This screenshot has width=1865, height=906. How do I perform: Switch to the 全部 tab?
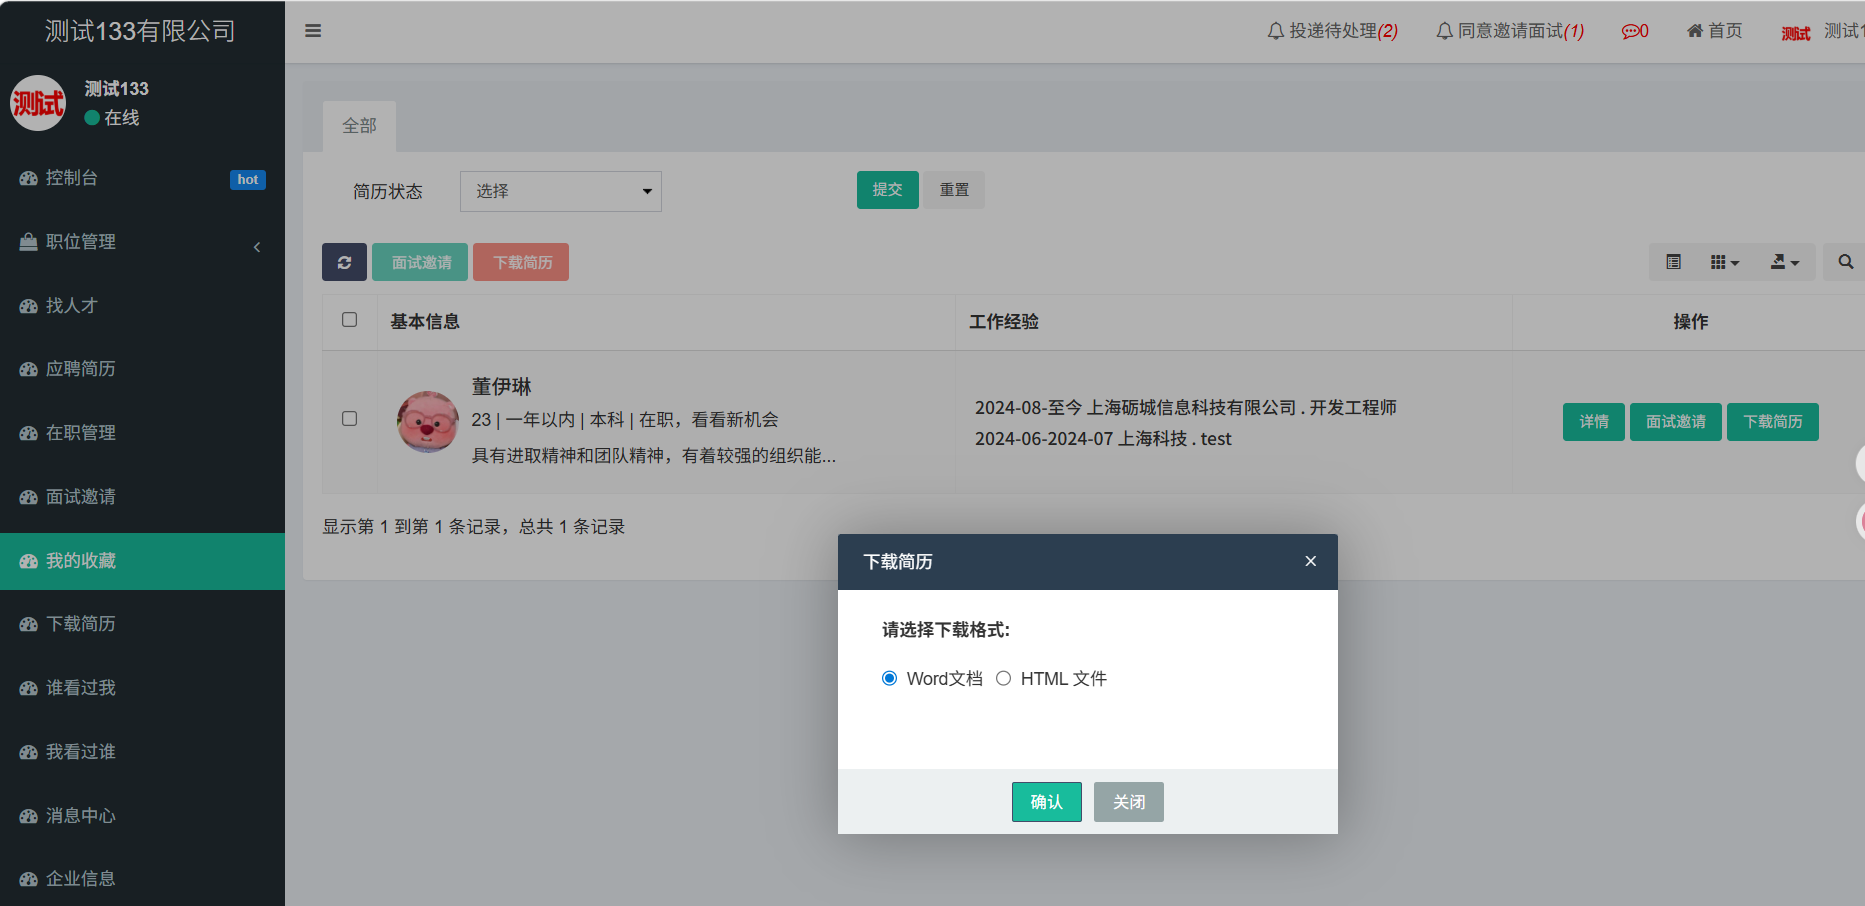(359, 126)
